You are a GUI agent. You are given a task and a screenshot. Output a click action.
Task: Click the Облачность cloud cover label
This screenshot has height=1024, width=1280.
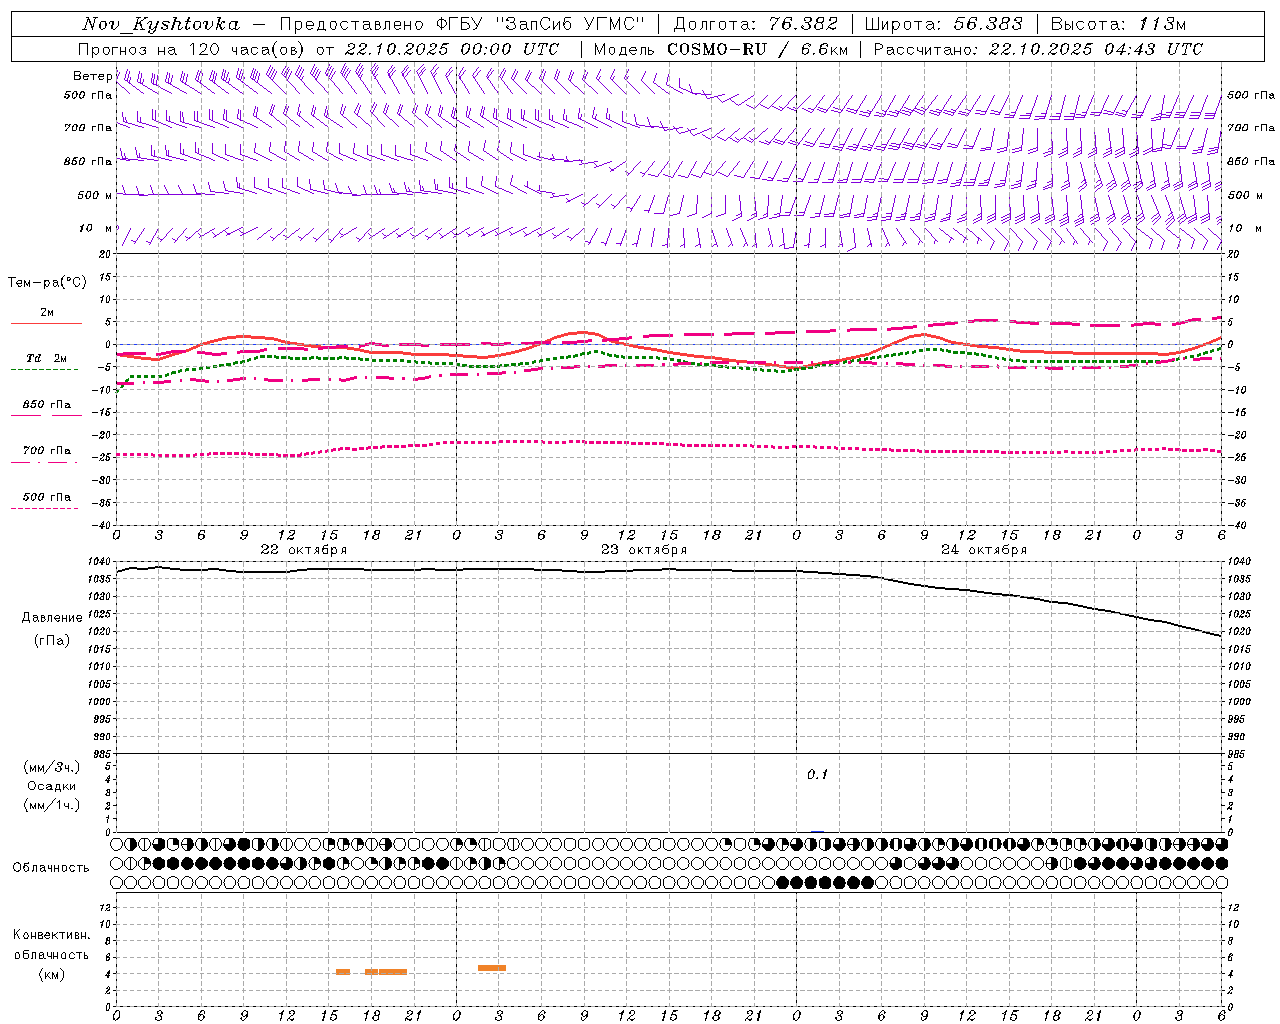[51, 868]
